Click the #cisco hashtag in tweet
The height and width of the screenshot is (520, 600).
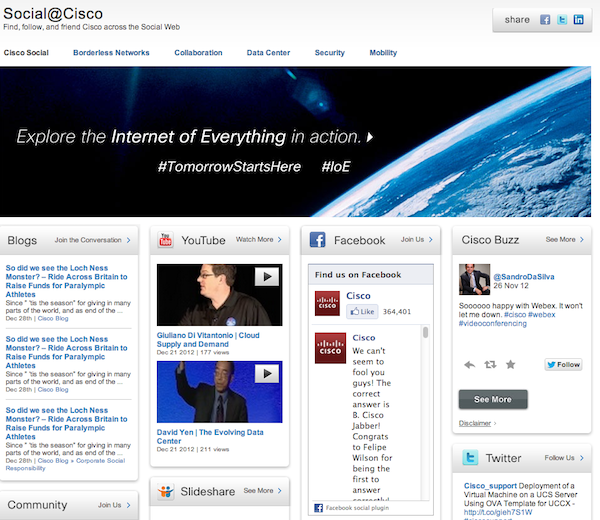[515, 315]
